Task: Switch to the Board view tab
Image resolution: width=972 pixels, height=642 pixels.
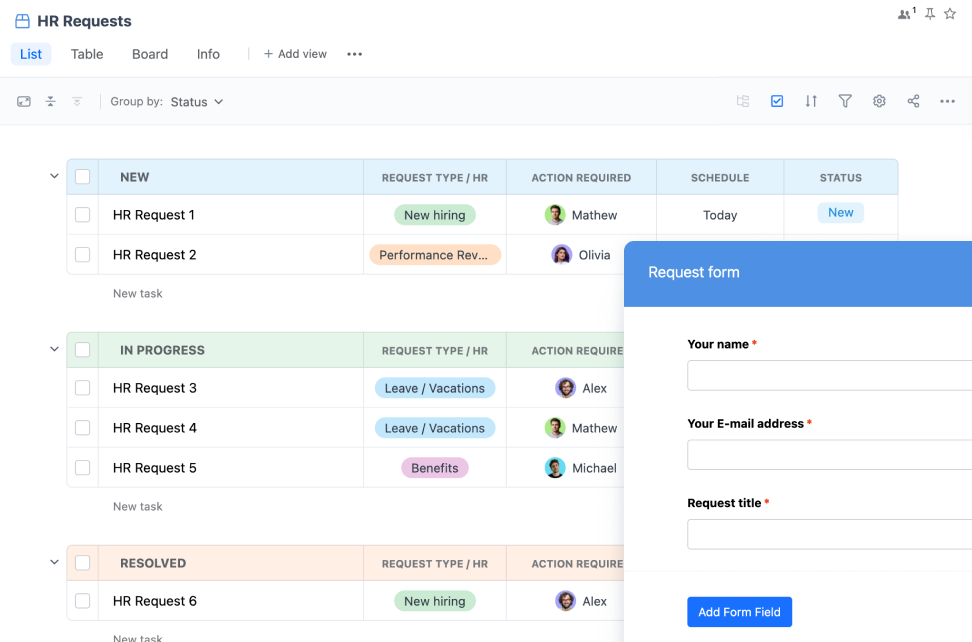Action: [150, 54]
